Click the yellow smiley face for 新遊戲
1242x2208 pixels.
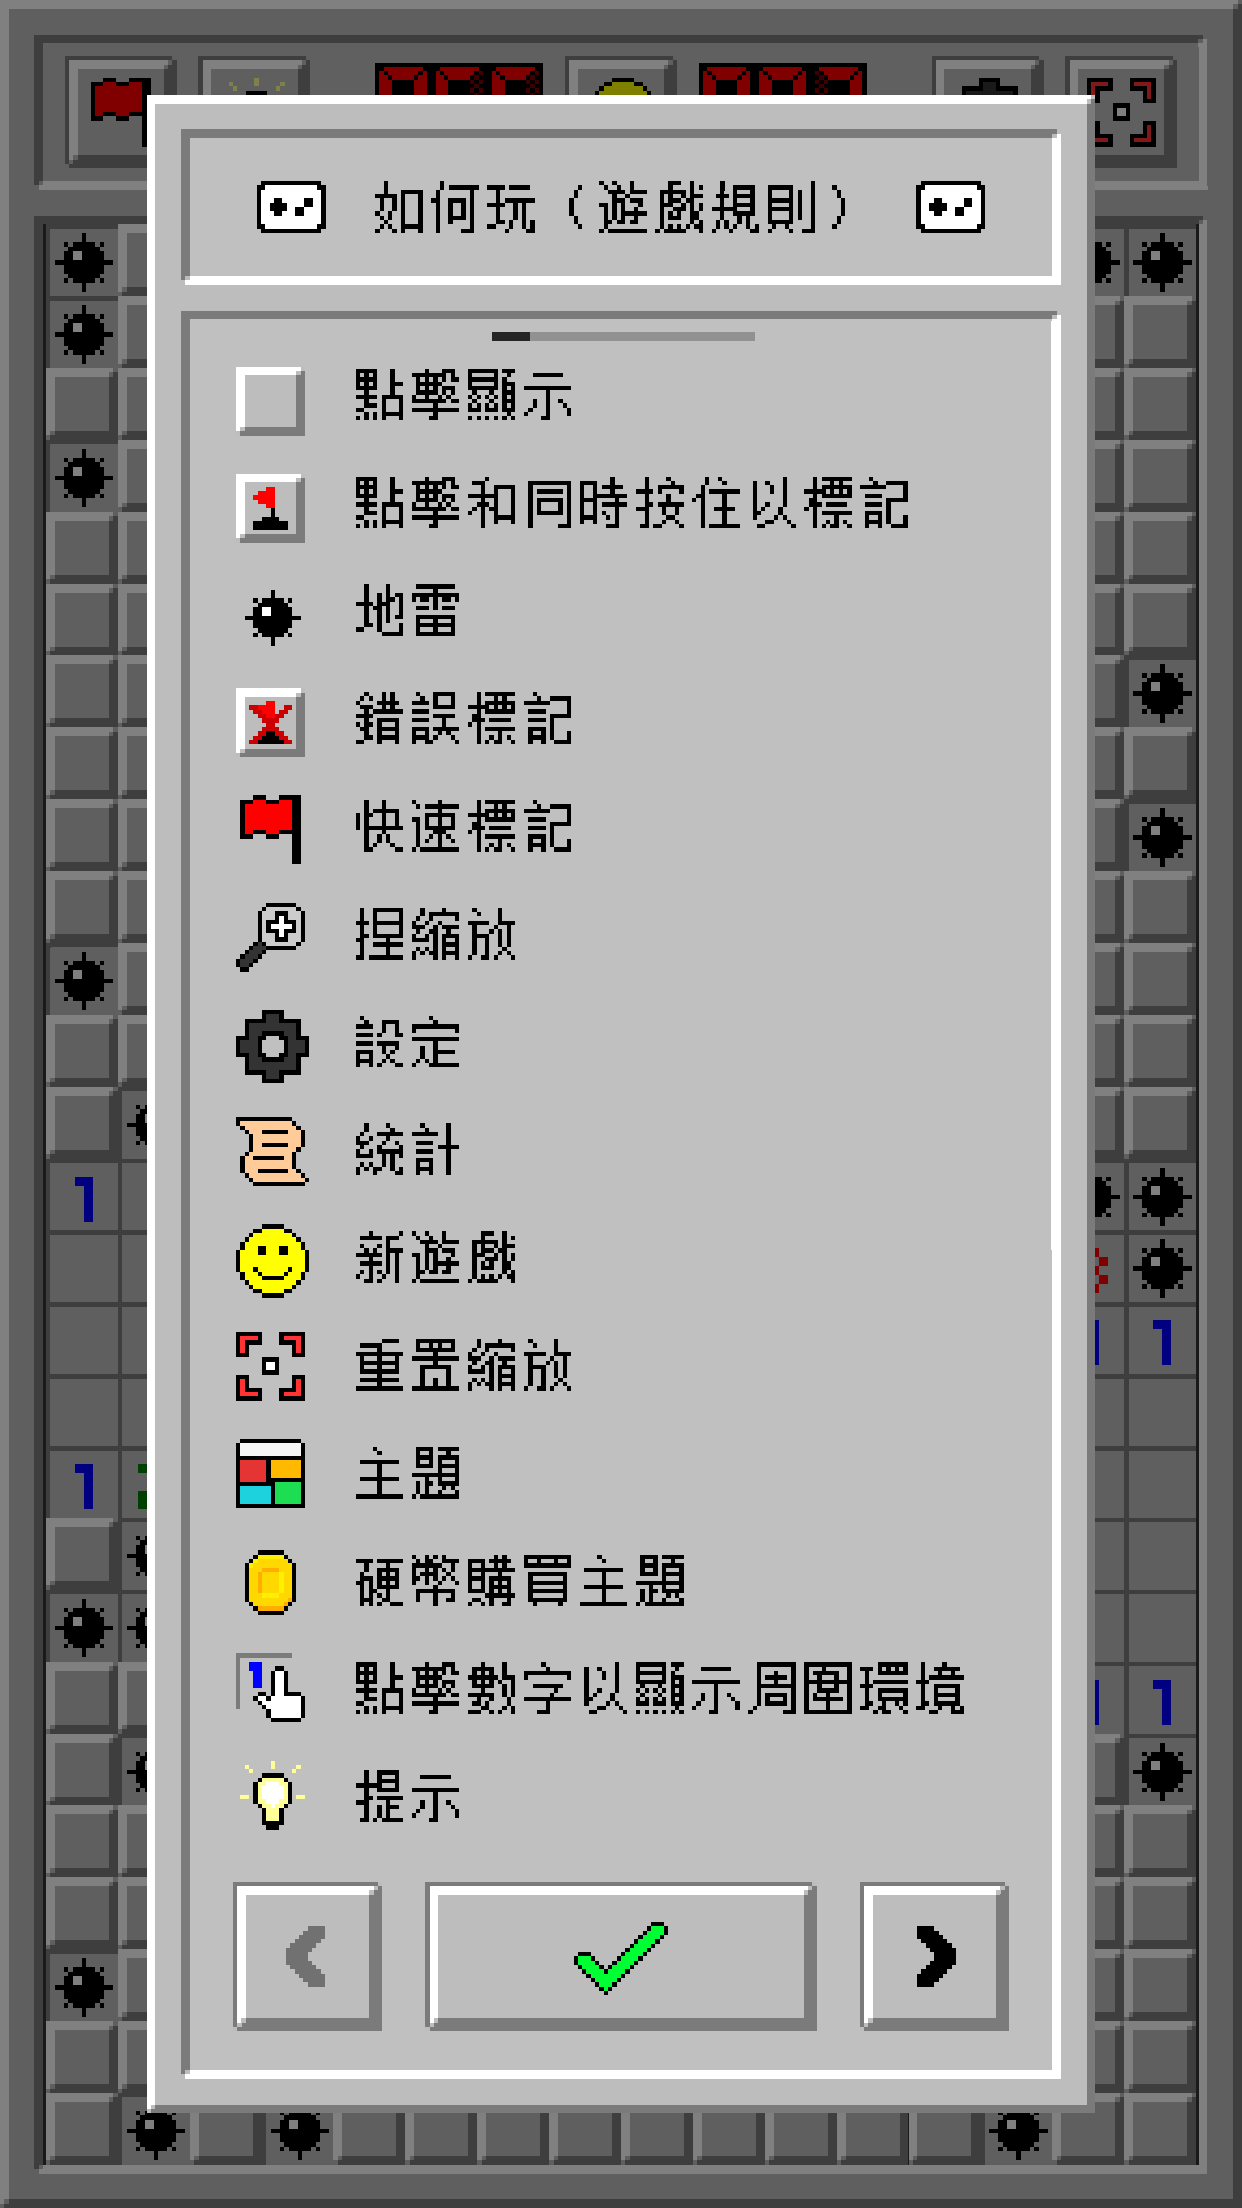(x=271, y=1260)
